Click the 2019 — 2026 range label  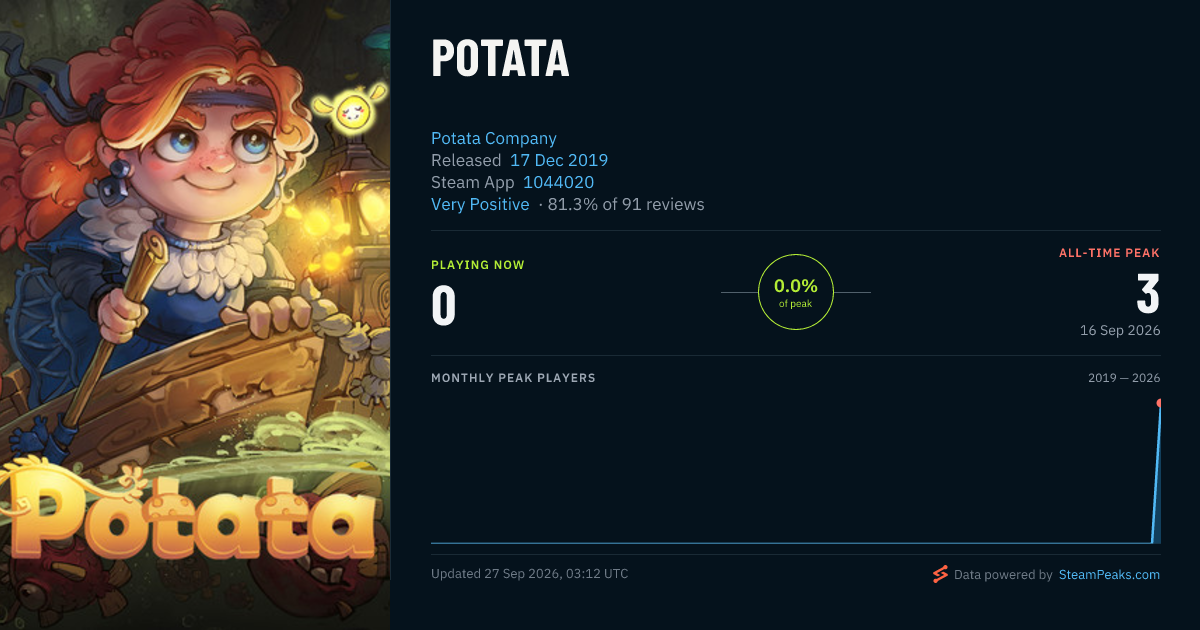point(1124,378)
